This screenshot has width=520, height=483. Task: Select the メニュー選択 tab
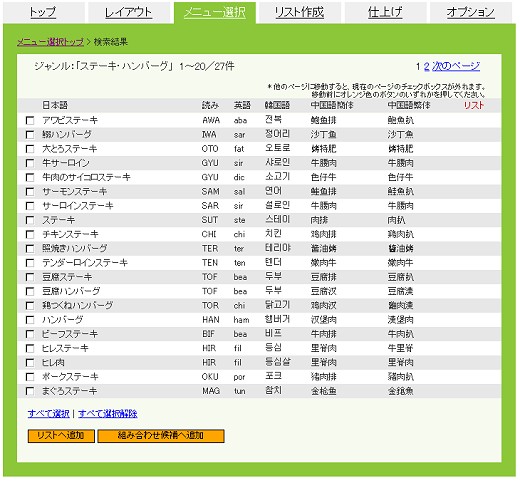click(215, 12)
